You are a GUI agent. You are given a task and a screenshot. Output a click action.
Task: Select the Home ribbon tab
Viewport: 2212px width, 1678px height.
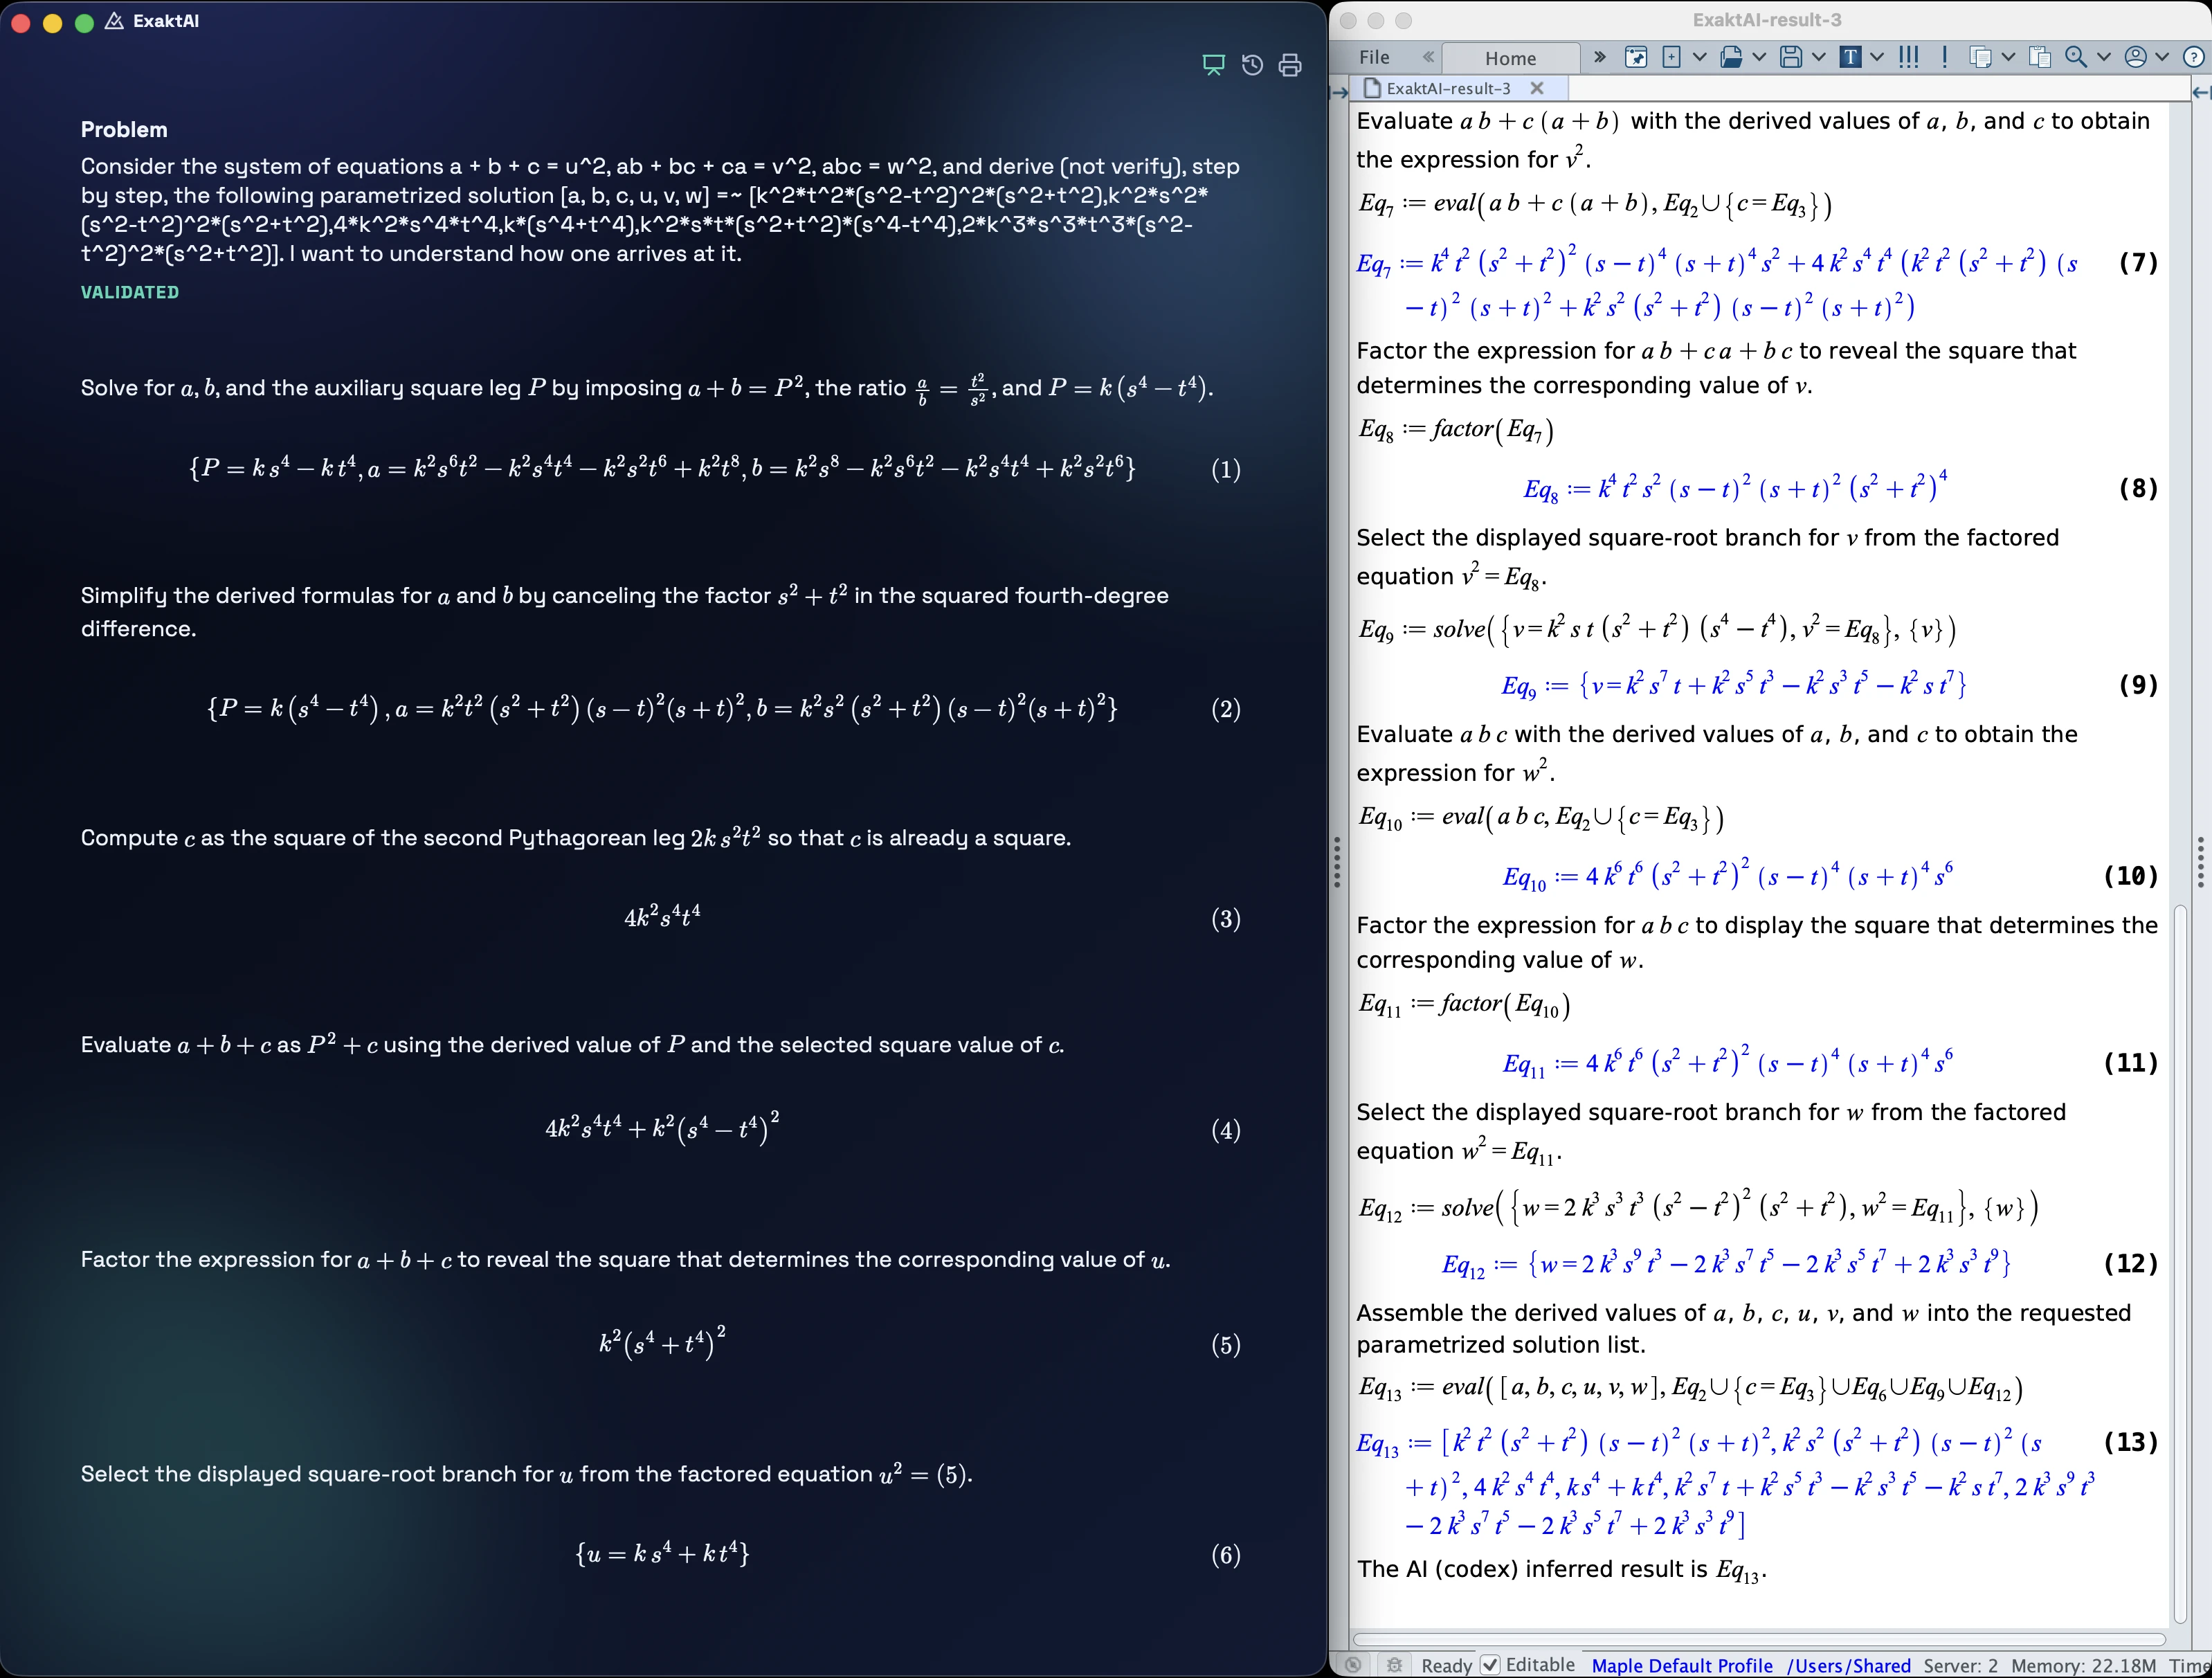1510,58
